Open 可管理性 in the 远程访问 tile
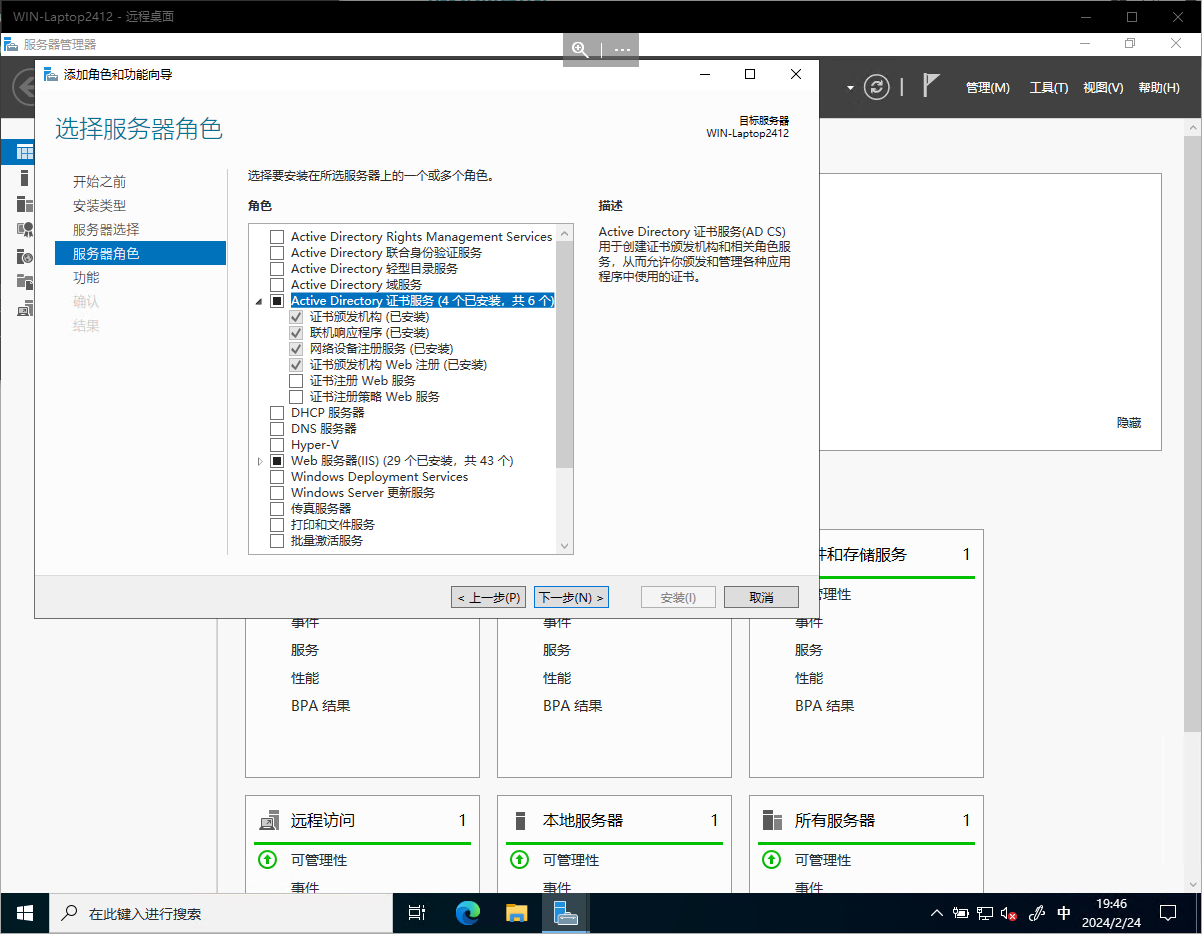1202x934 pixels. (x=319, y=860)
